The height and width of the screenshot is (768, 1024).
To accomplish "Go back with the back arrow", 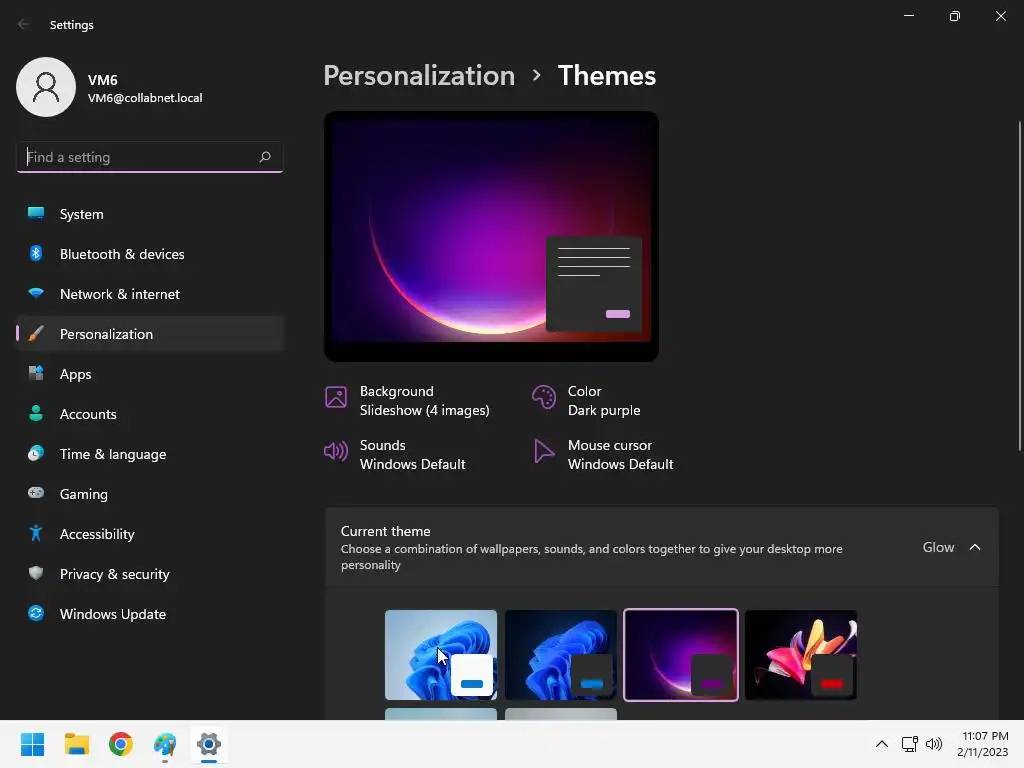I will pos(24,24).
